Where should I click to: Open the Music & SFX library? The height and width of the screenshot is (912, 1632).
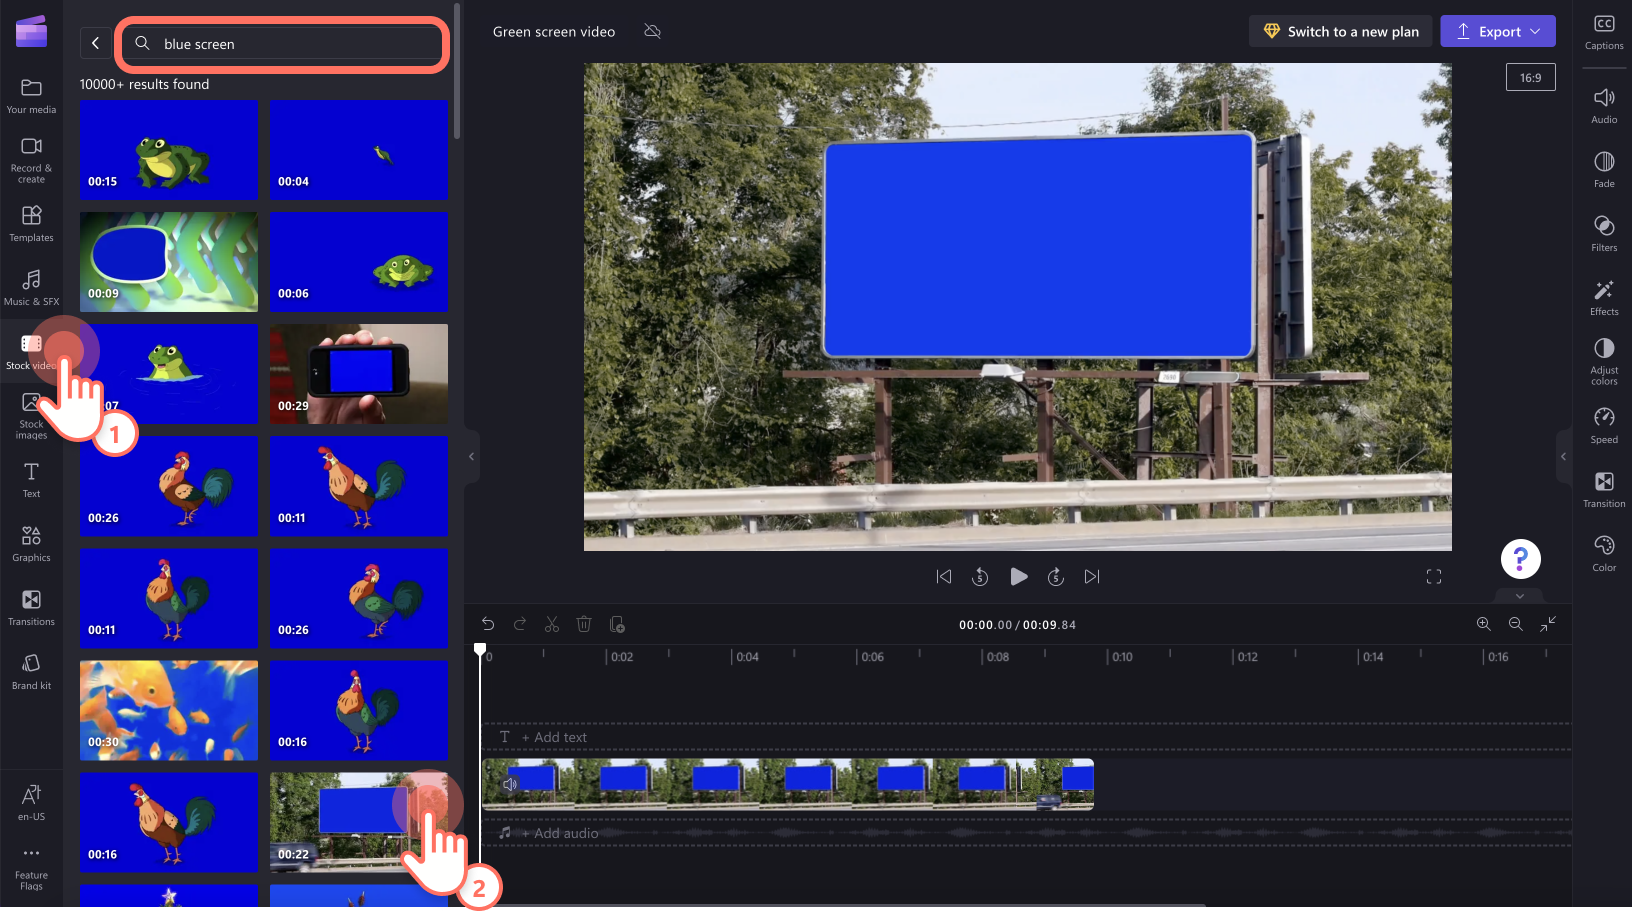pyautogui.click(x=31, y=288)
